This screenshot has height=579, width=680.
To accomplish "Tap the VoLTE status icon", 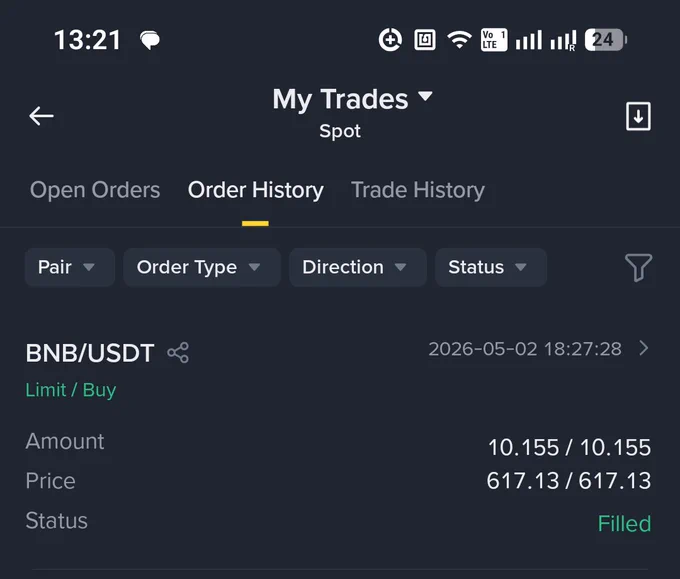I will [x=494, y=40].
